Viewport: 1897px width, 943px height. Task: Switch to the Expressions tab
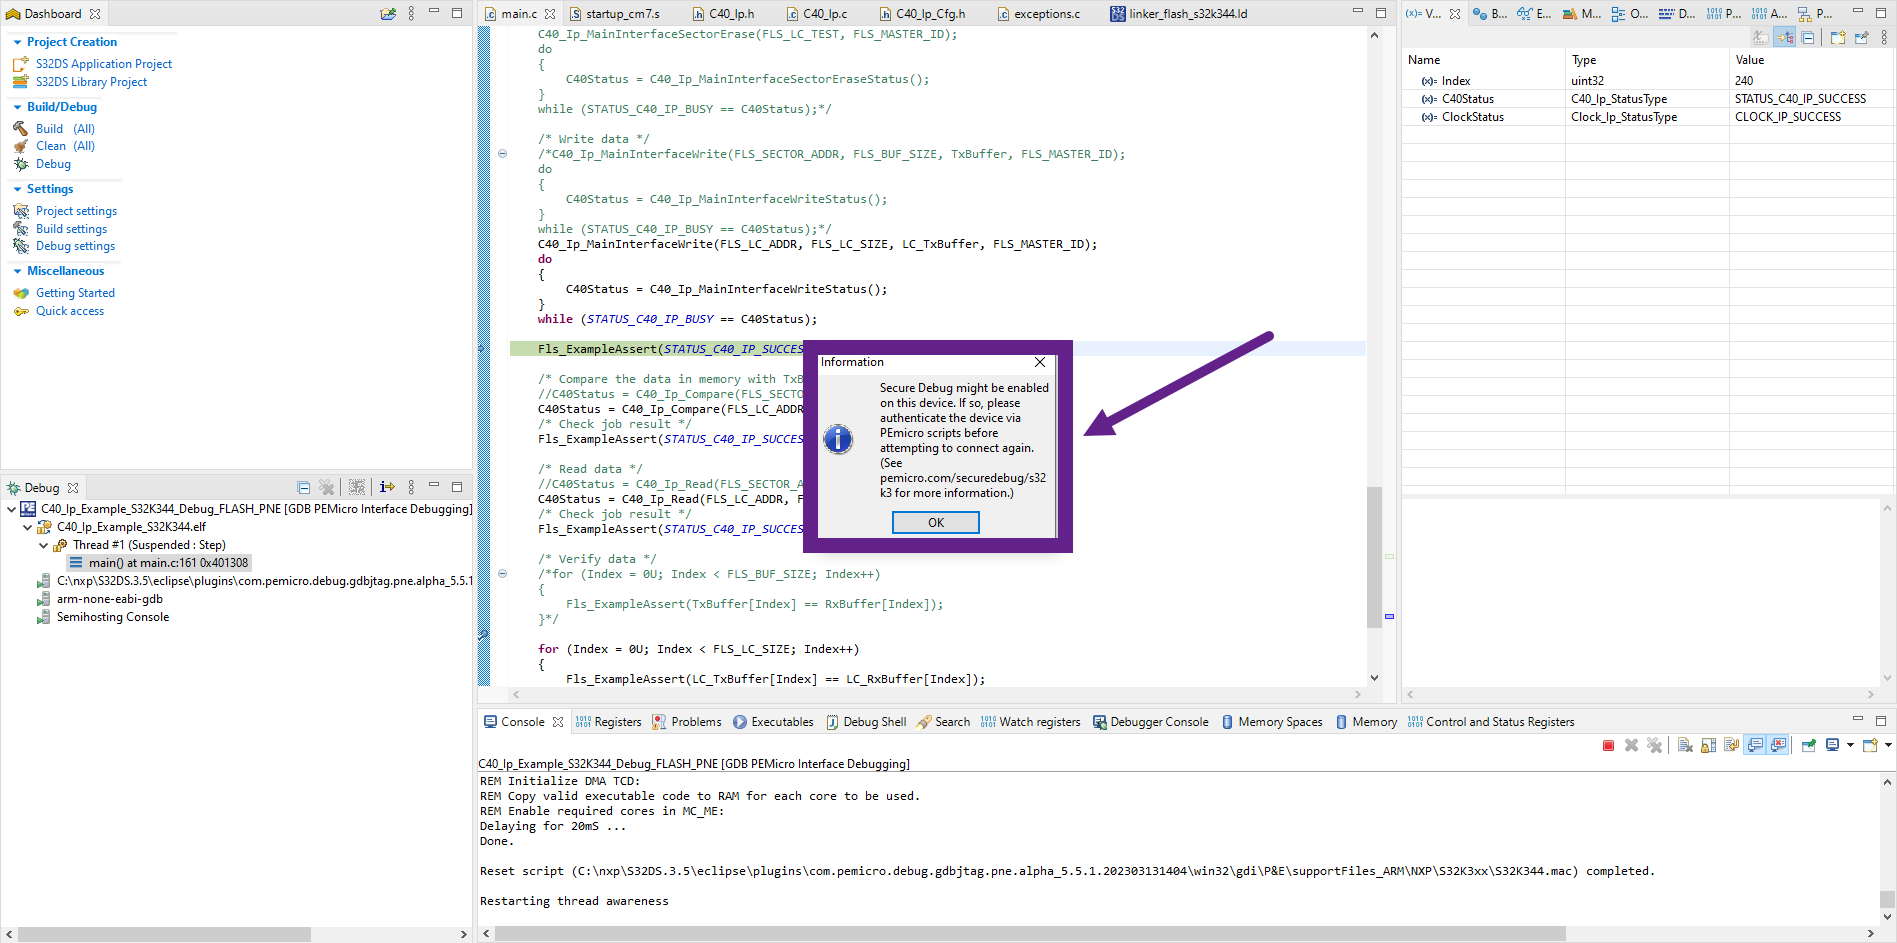(1535, 14)
